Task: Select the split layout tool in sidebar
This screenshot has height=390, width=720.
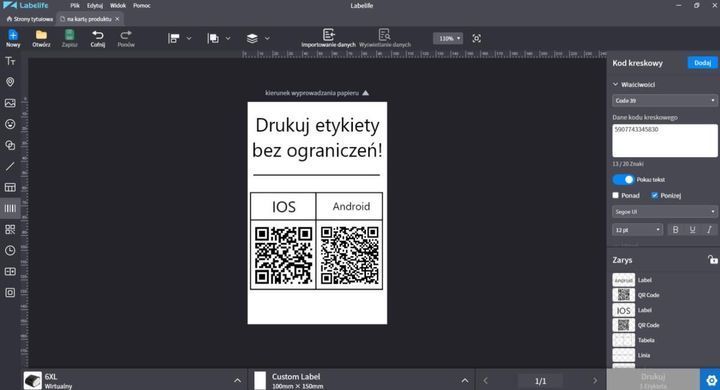Action: click(10, 271)
